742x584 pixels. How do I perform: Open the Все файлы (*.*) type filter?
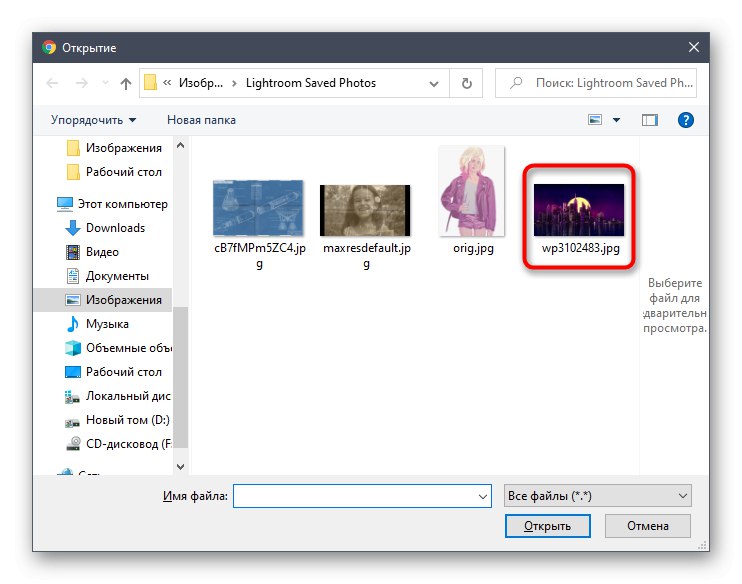pyautogui.click(x=597, y=496)
